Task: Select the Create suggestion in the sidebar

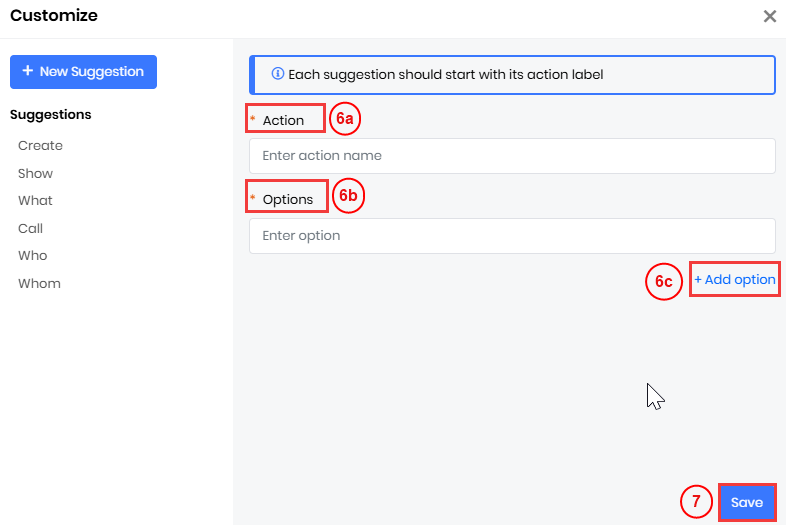Action: coord(40,146)
